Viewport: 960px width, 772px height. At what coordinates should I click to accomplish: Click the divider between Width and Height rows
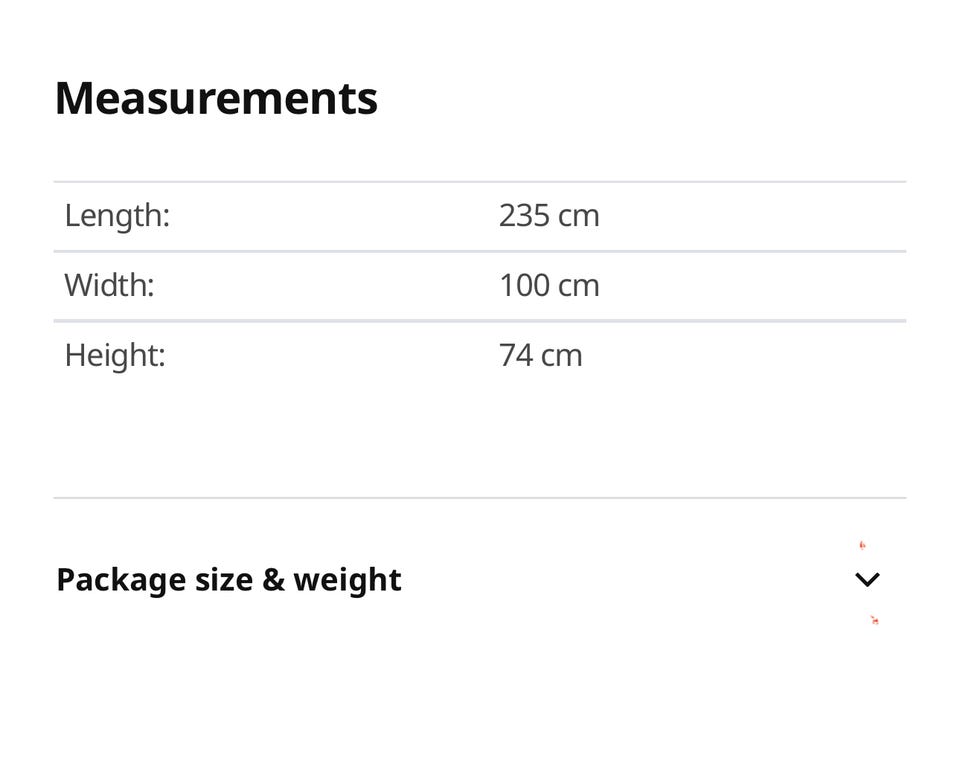pyautogui.click(x=480, y=321)
